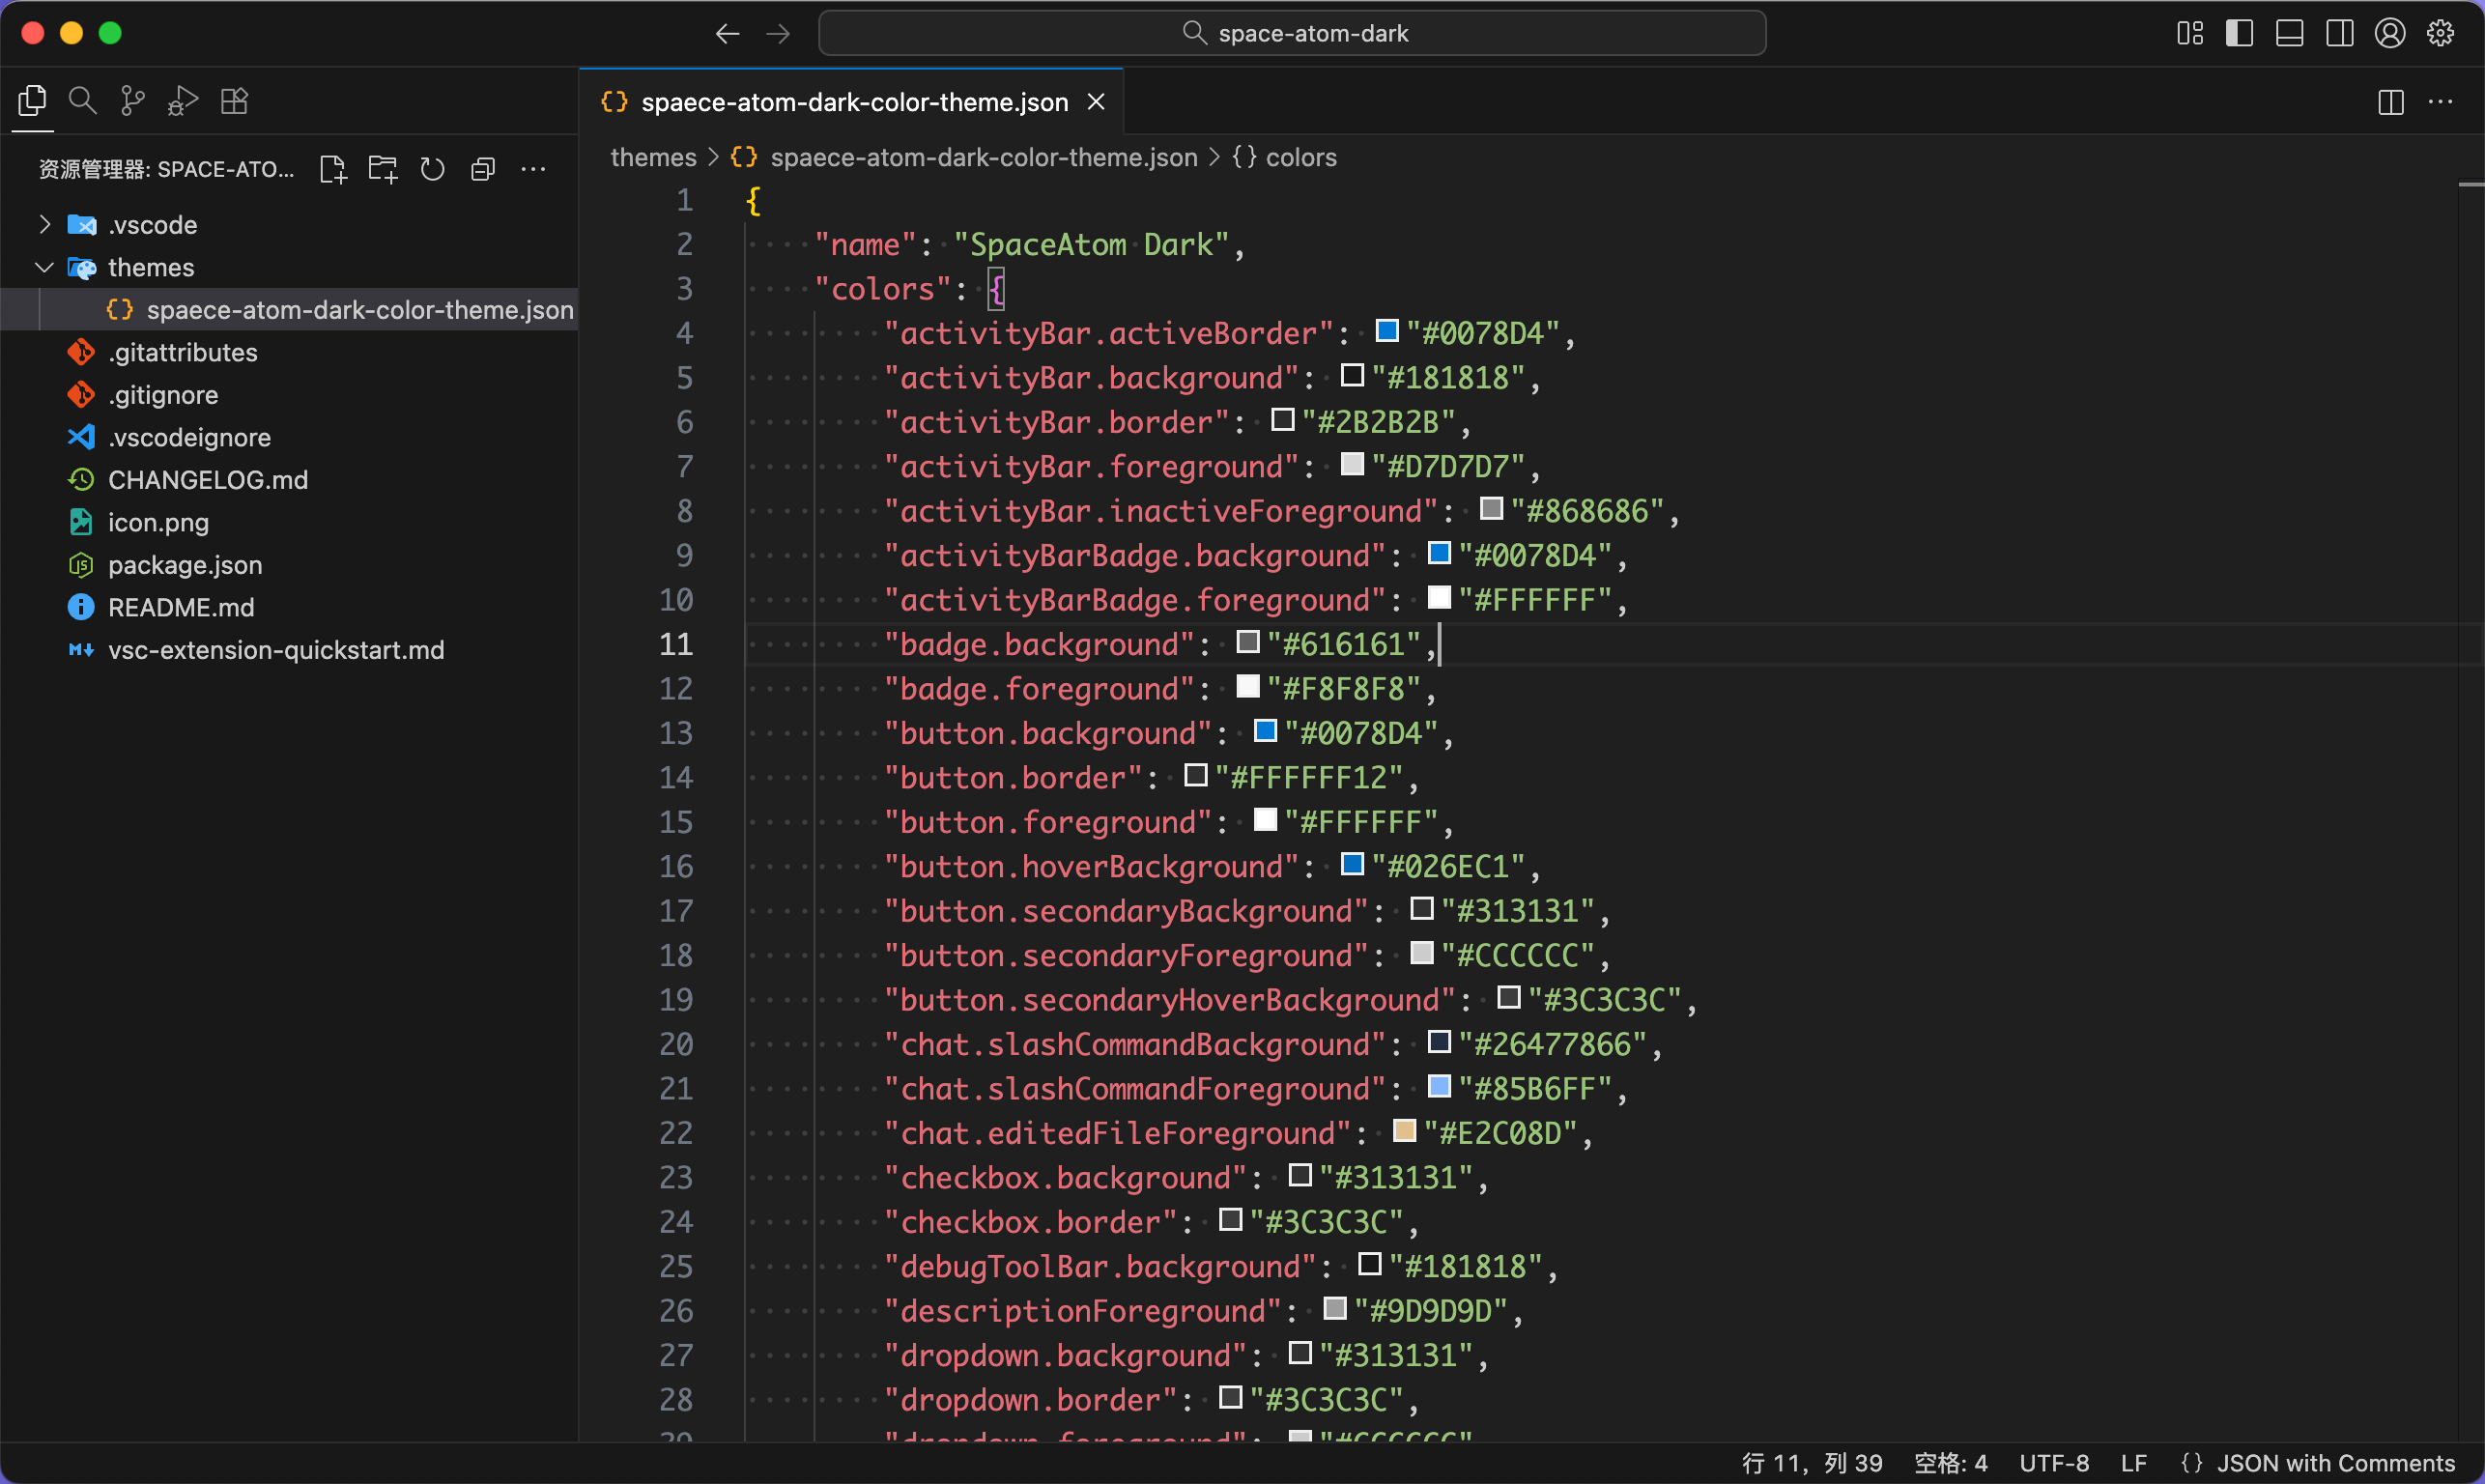Toggle the primary side bar visibility
Image resolution: width=2485 pixels, height=1484 pixels.
[2239, 33]
